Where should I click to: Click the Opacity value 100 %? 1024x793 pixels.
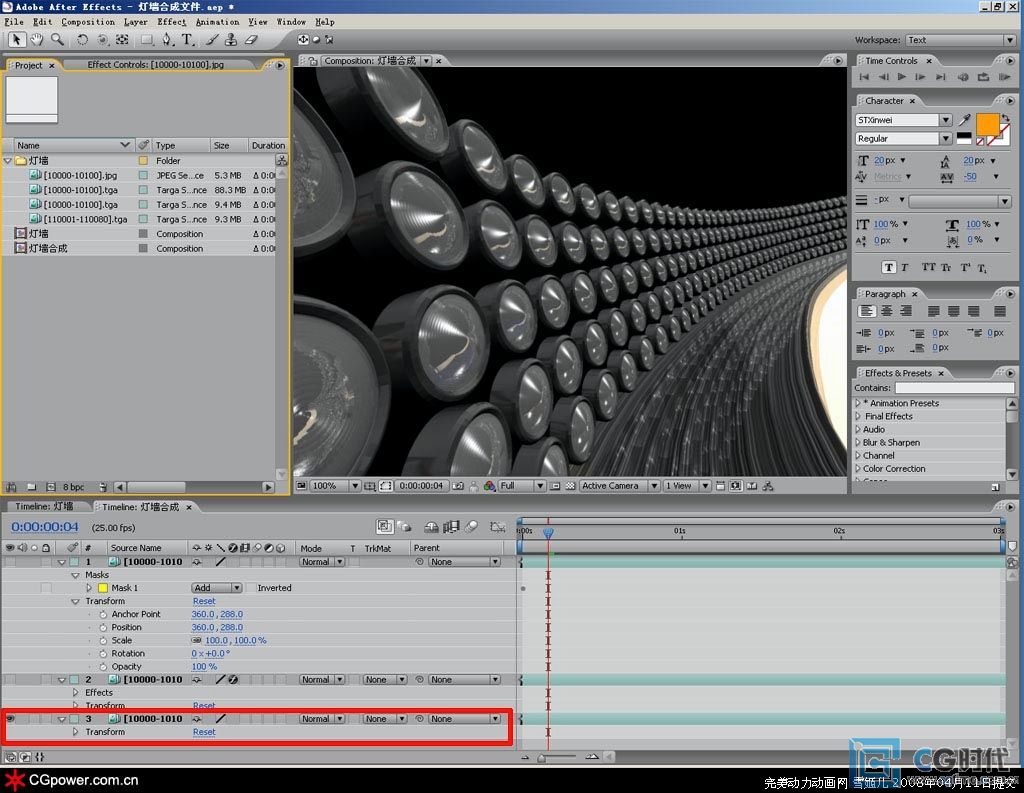coord(204,666)
